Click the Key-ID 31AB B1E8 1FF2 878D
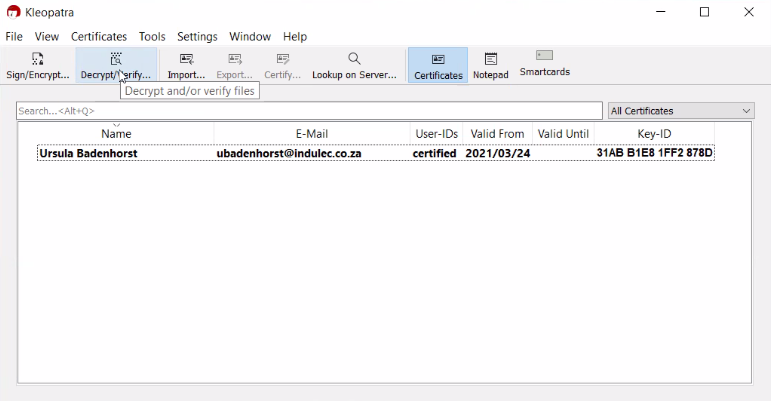 654,153
